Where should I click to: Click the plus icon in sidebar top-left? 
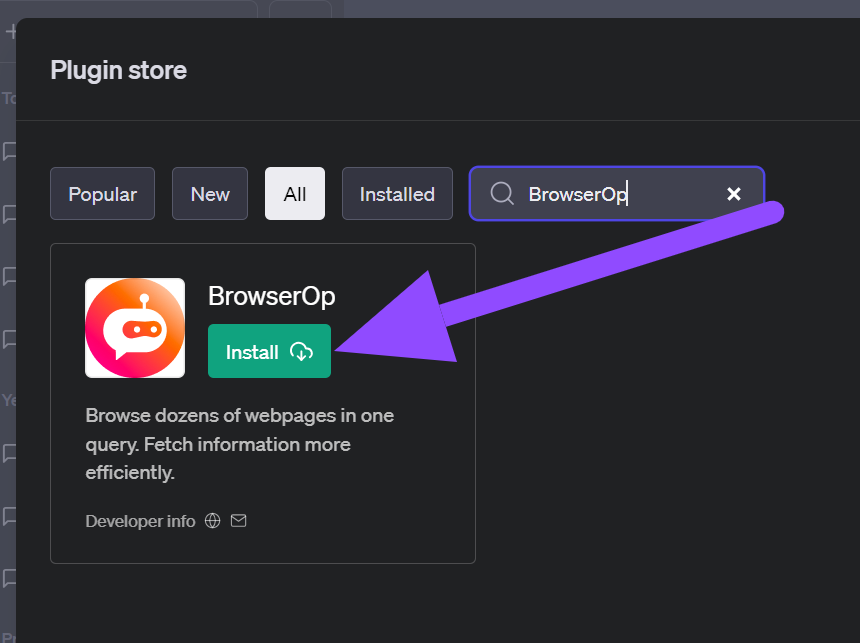coord(11,31)
